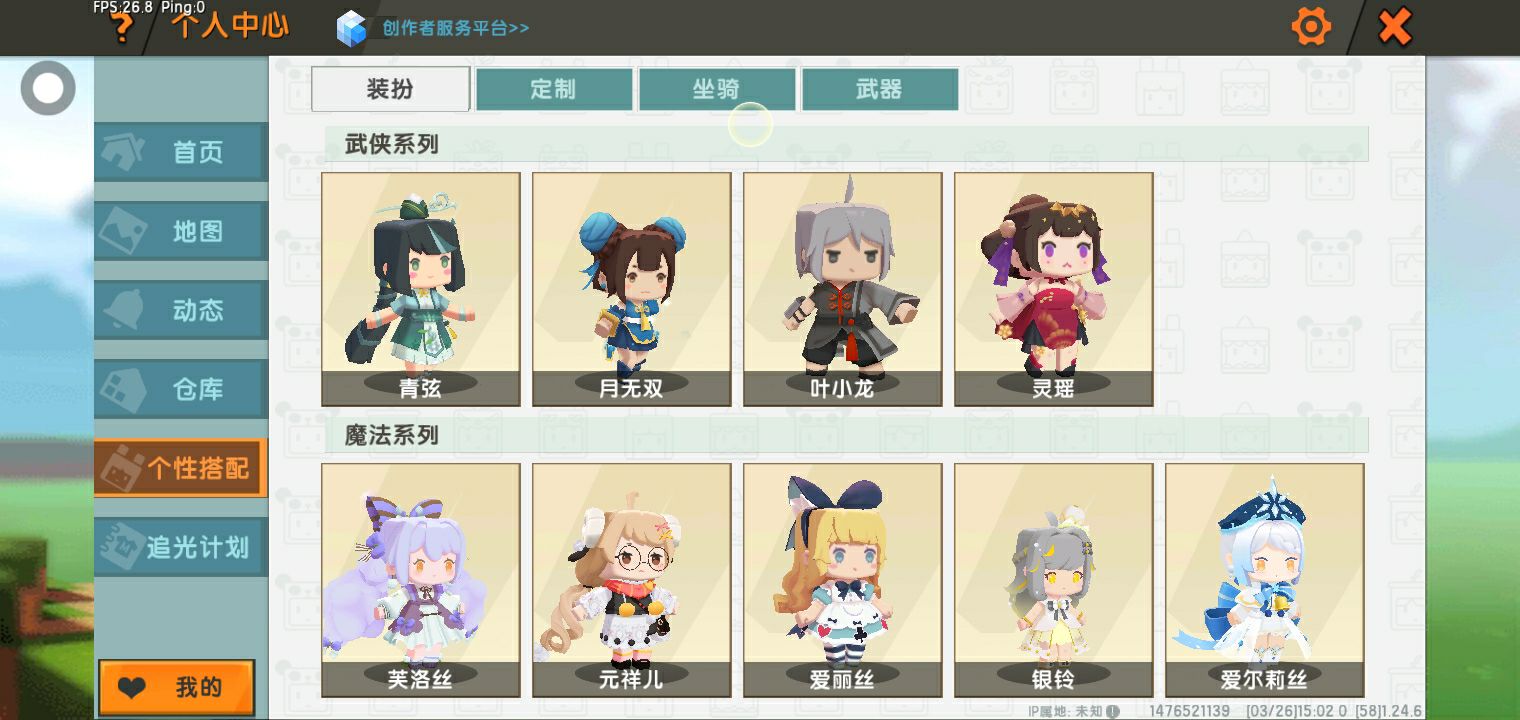Viewport: 1520px width, 720px height.
Task: Open 创作者服务平台>> link
Action: point(456,28)
